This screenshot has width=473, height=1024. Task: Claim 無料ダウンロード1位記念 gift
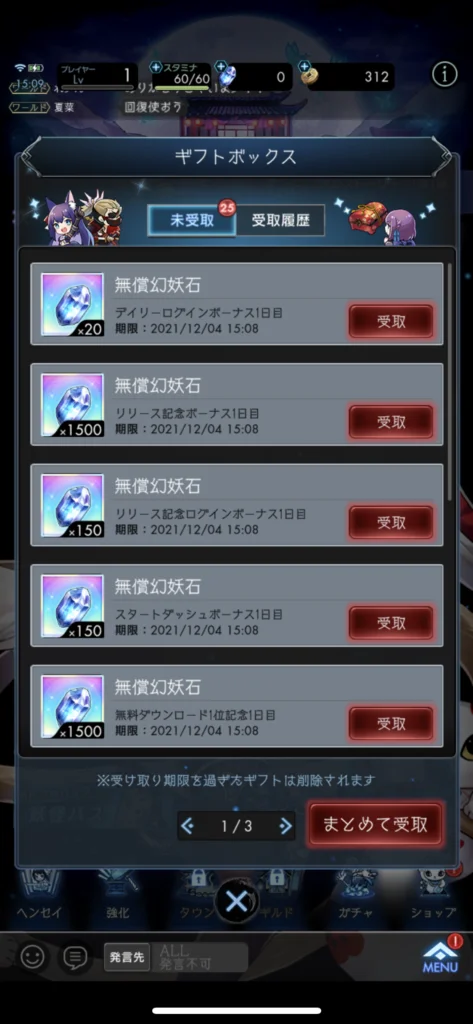coord(391,723)
